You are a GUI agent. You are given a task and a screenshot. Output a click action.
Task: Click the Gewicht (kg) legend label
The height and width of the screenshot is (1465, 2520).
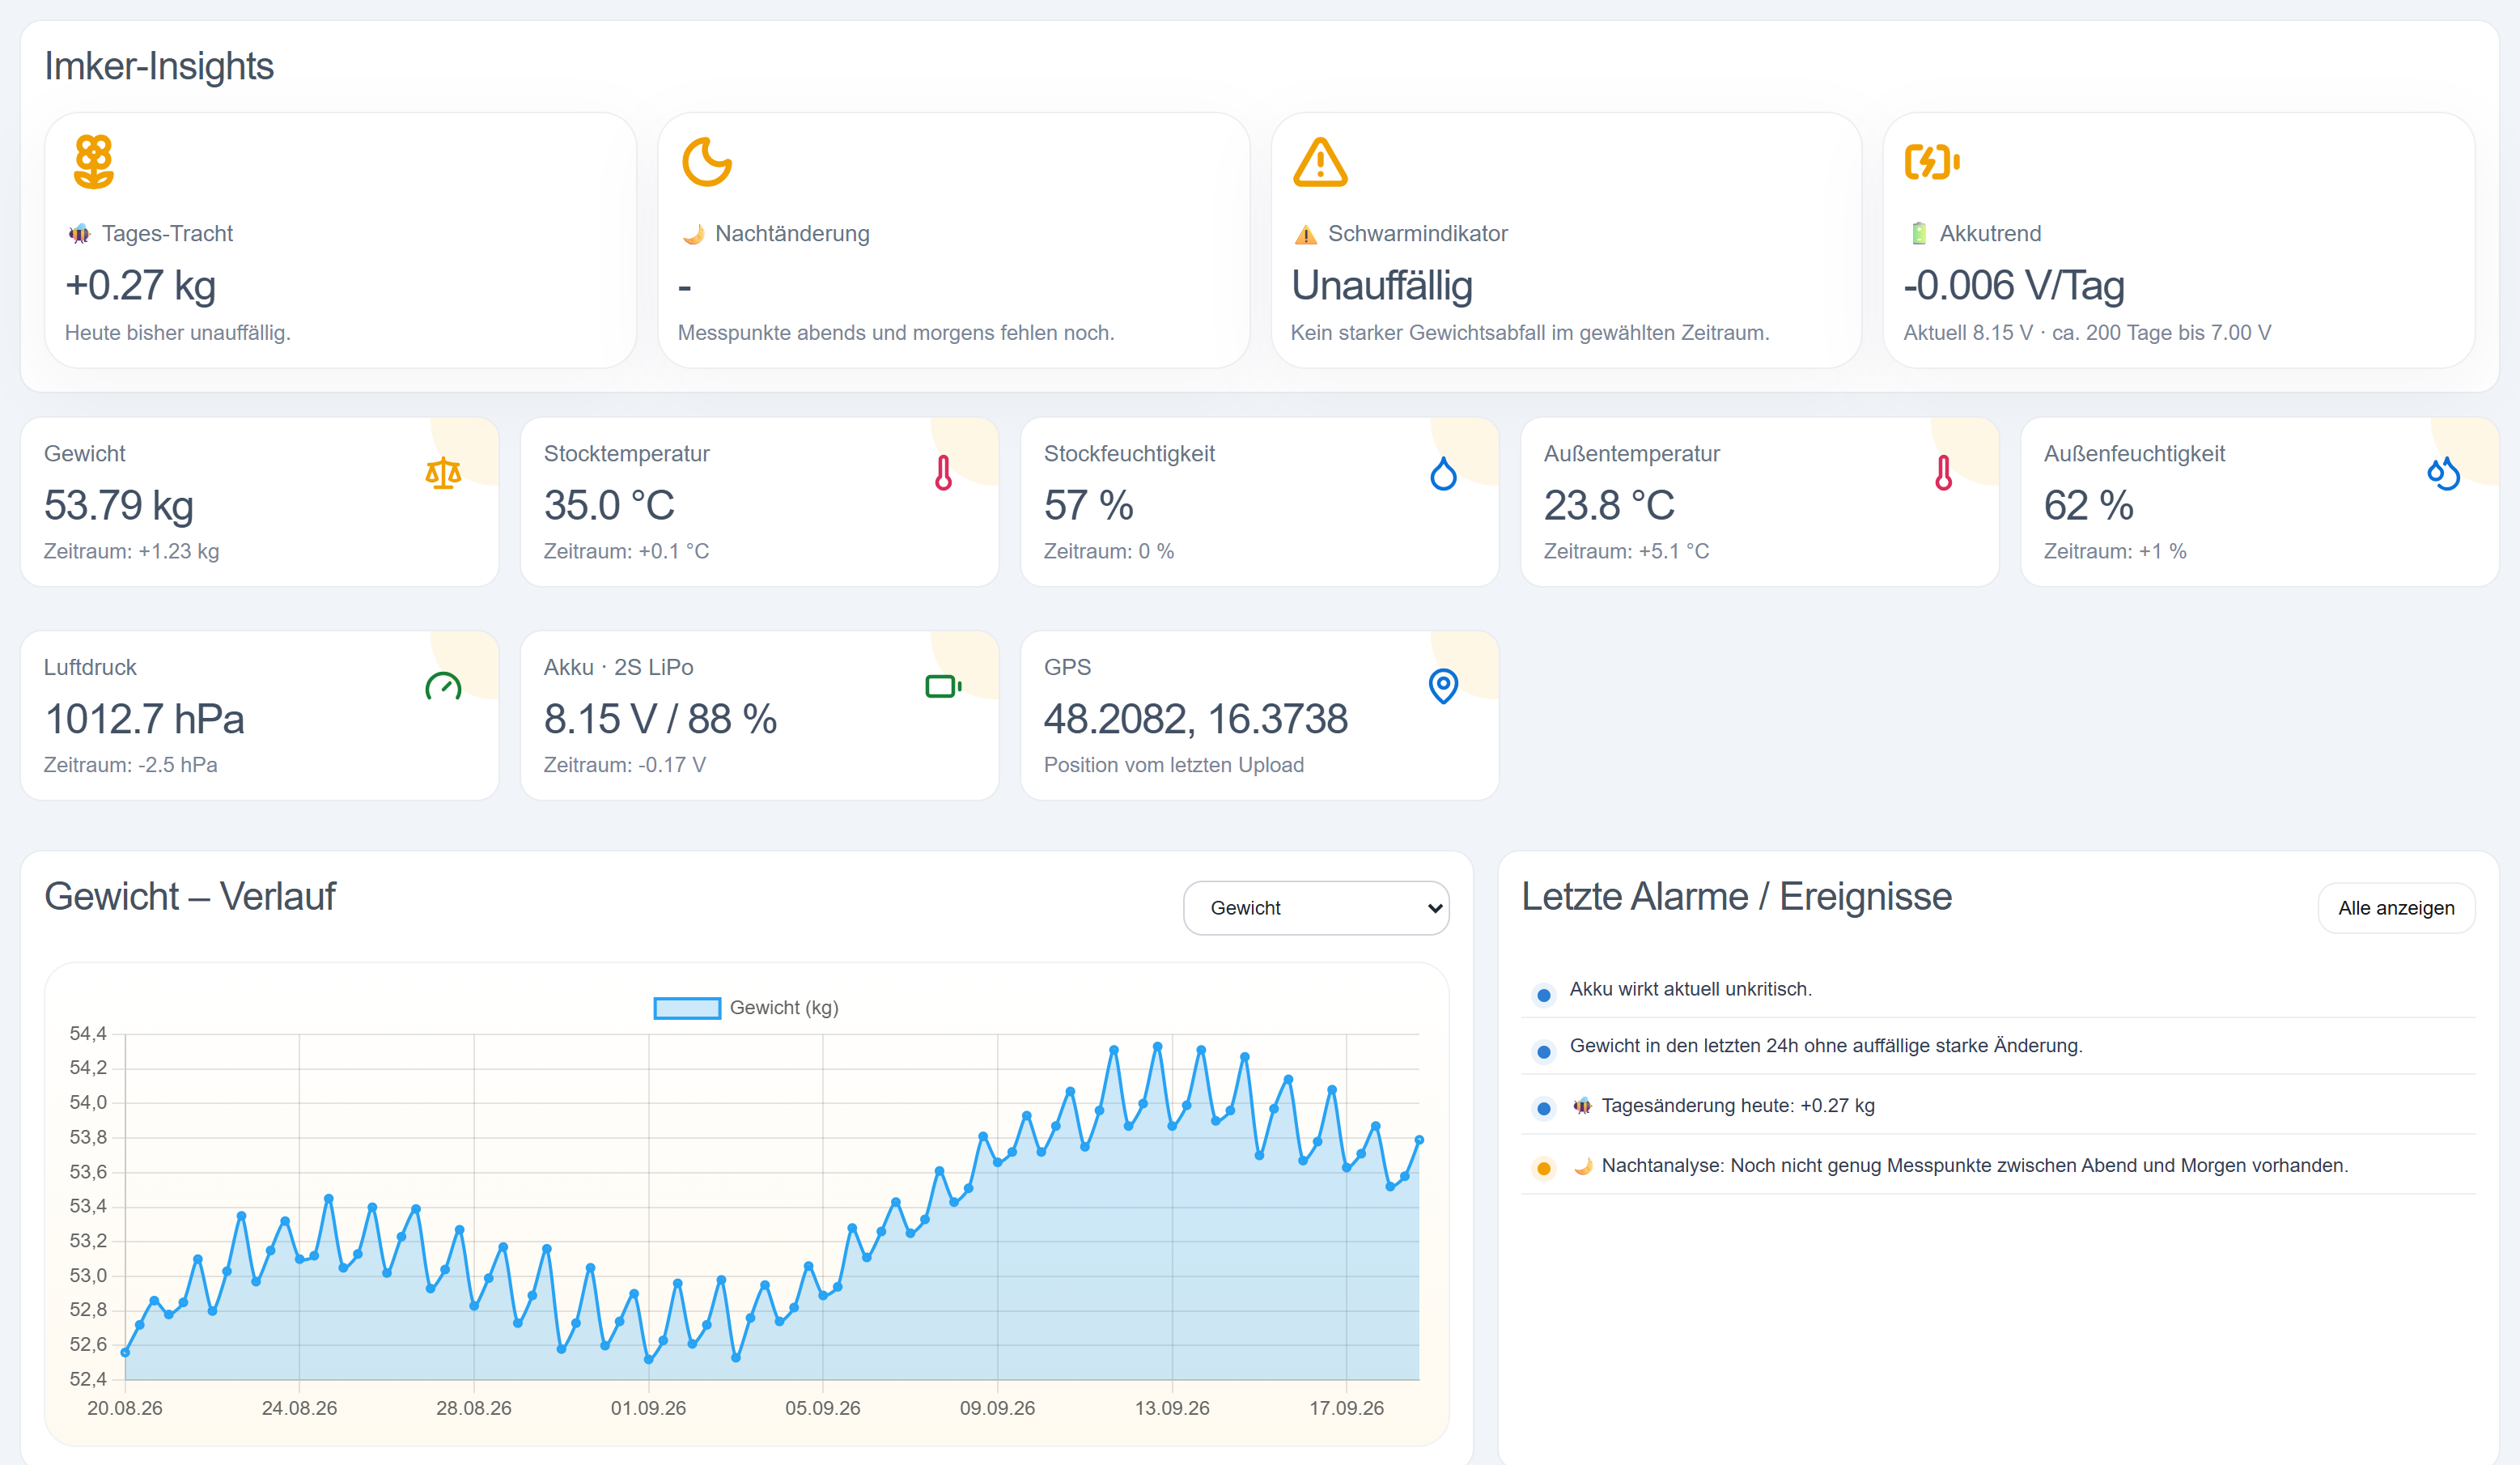click(784, 1008)
